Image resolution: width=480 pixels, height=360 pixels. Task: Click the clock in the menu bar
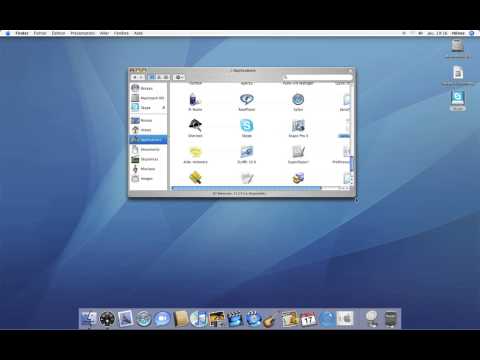[437, 33]
